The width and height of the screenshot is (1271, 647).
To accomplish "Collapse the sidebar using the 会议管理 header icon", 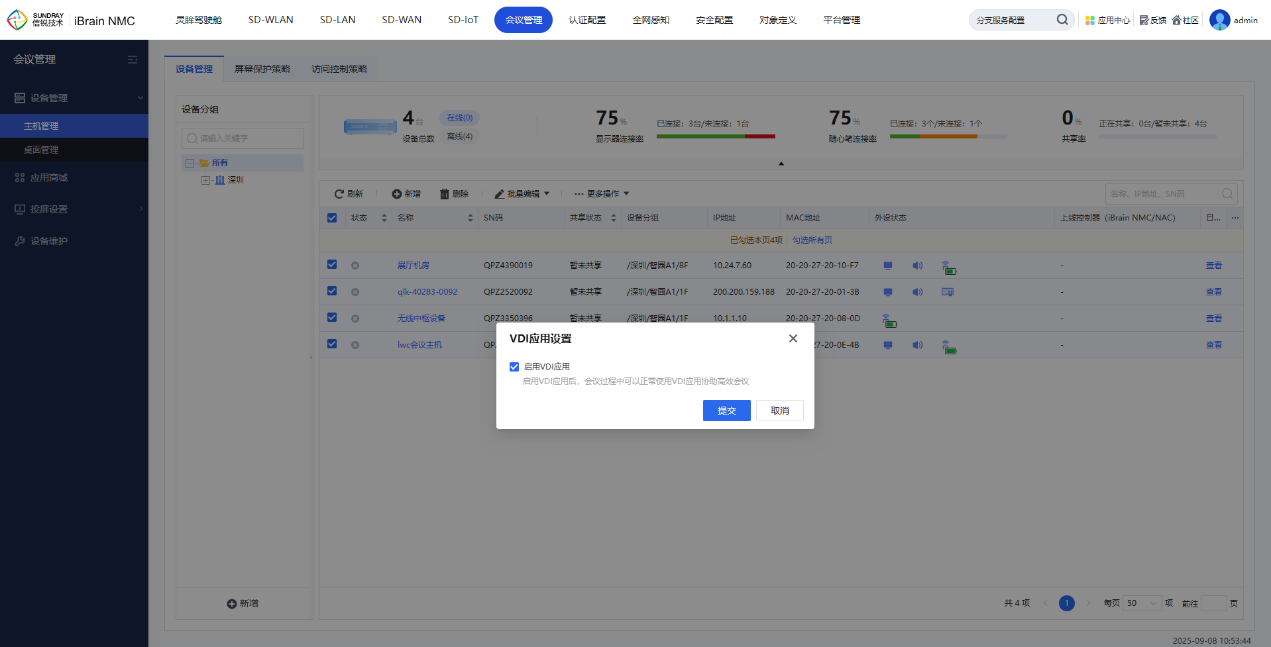I will [x=132, y=60].
